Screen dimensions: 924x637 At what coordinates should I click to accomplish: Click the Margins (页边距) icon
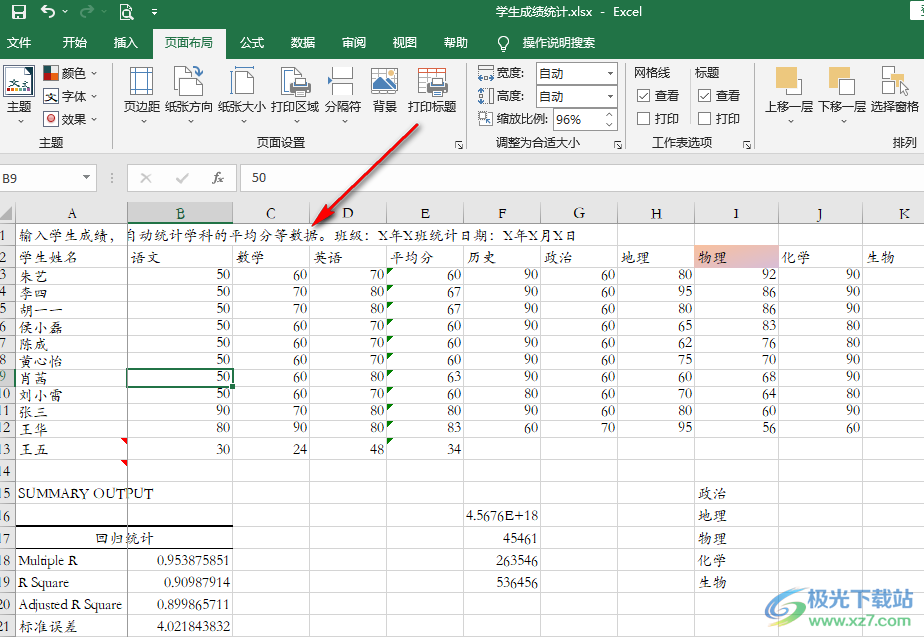pyautogui.click(x=141, y=81)
